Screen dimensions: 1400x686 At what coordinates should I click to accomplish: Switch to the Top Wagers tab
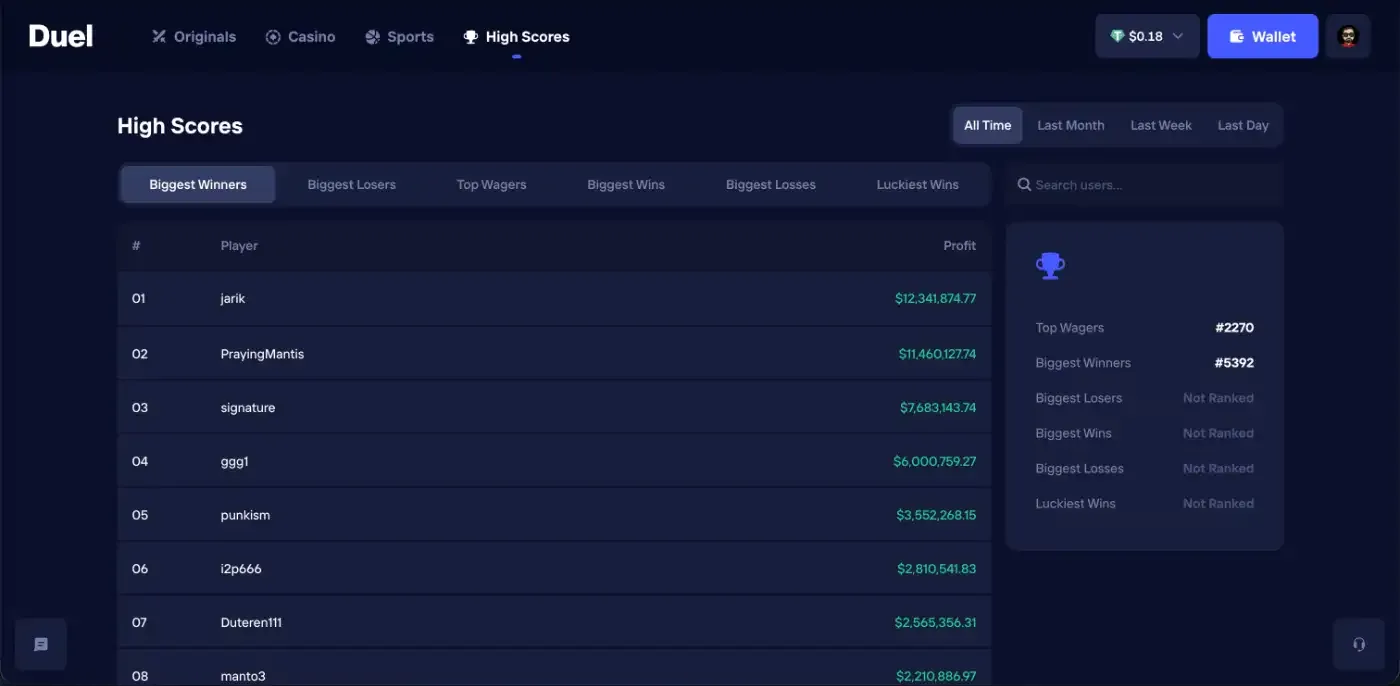491,184
